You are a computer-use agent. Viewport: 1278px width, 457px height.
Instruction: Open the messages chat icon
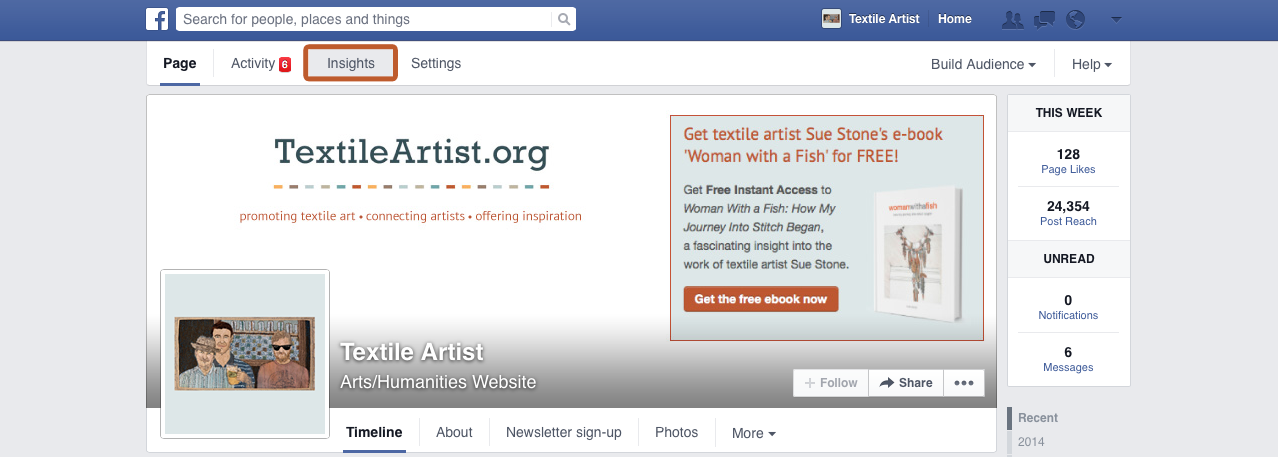pos(1044,19)
